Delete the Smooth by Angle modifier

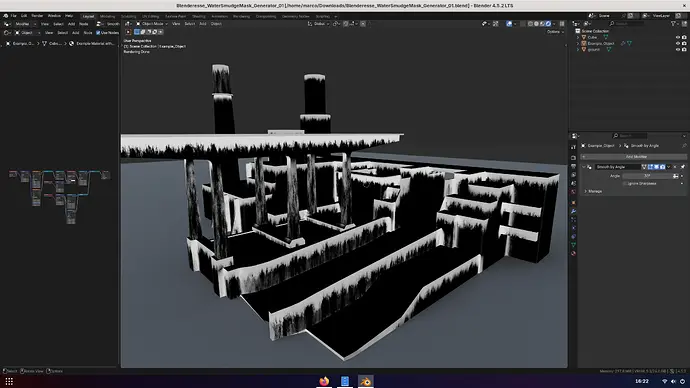click(x=675, y=167)
